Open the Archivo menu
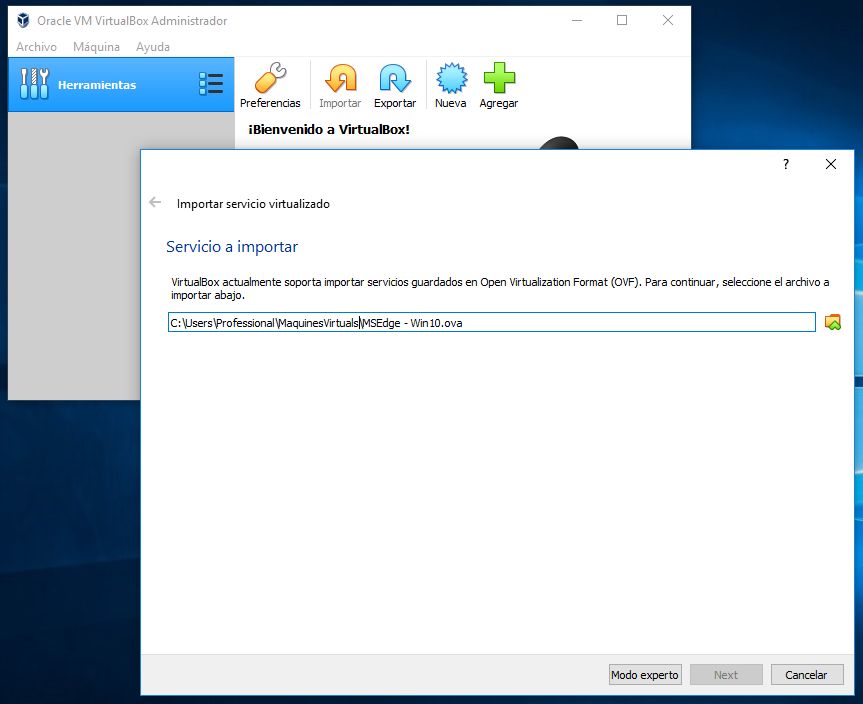The width and height of the screenshot is (863, 704). coord(36,47)
